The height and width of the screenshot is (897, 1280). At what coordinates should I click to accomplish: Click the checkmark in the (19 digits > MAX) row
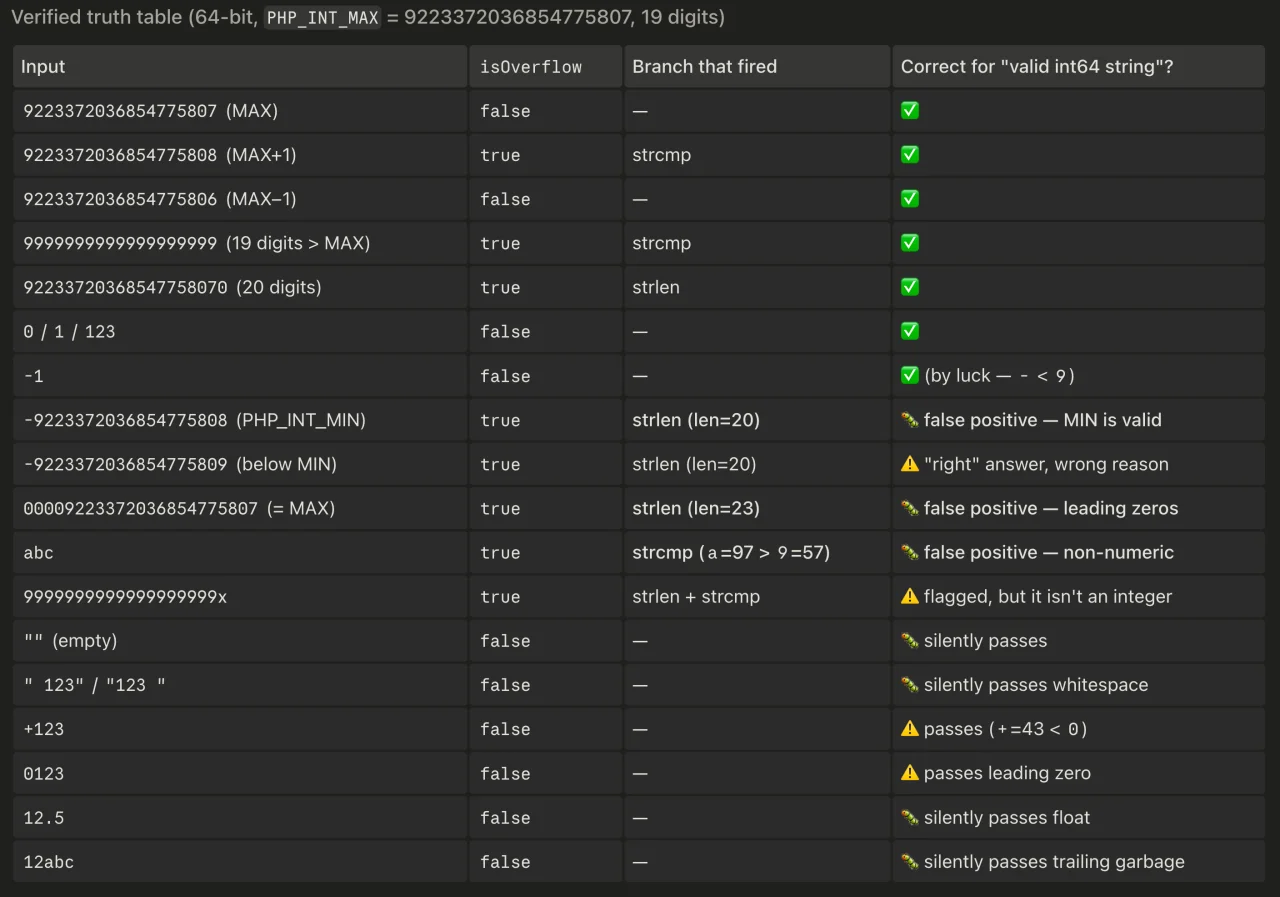pyautogui.click(x=910, y=243)
